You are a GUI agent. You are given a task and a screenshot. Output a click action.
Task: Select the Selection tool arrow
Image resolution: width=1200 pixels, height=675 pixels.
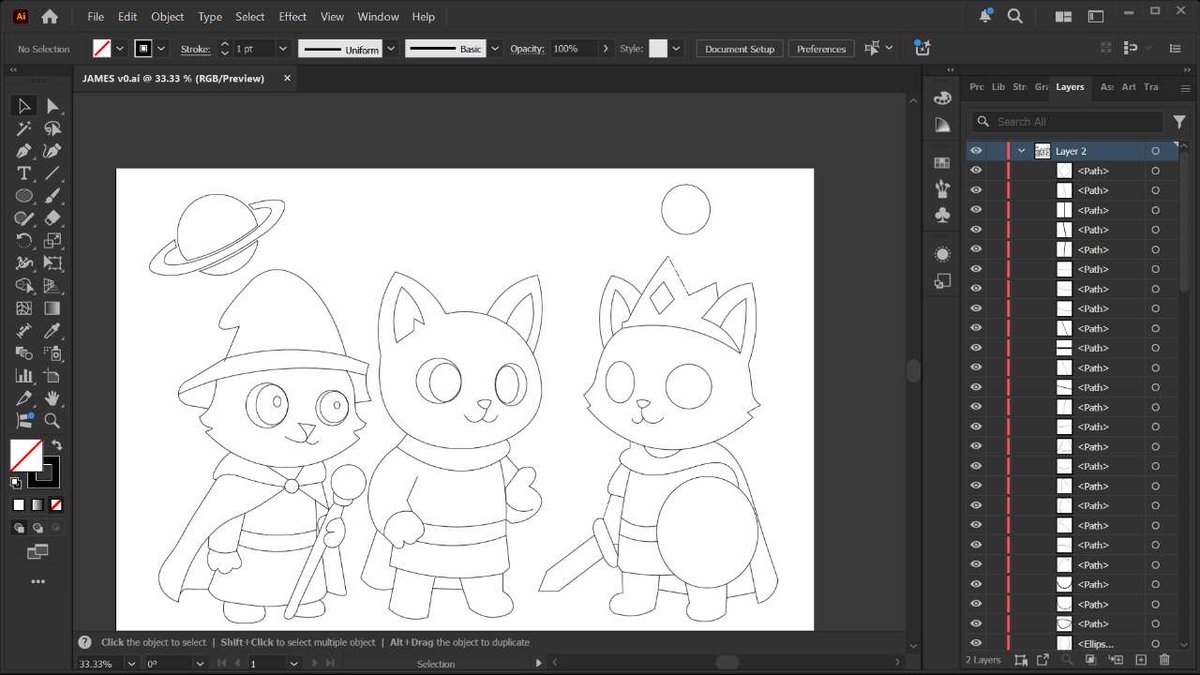click(x=25, y=106)
